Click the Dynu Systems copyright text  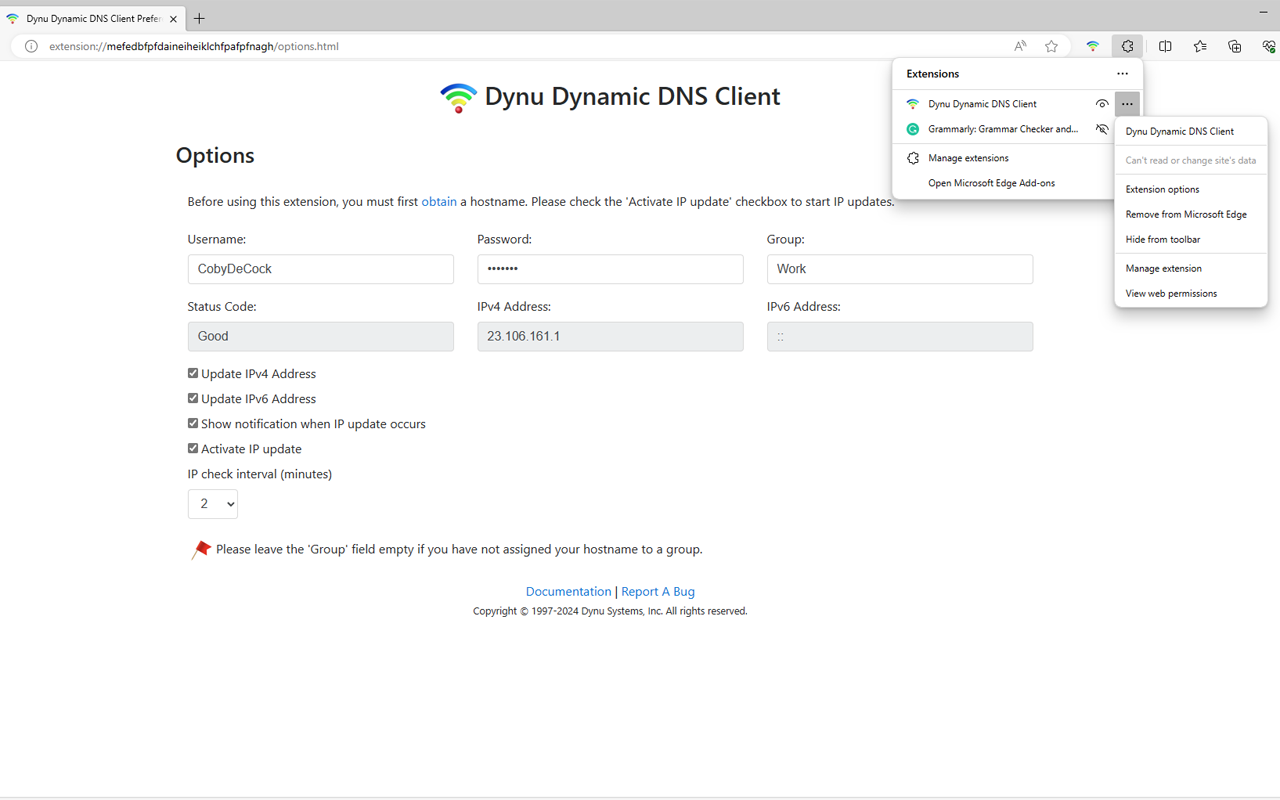610,611
